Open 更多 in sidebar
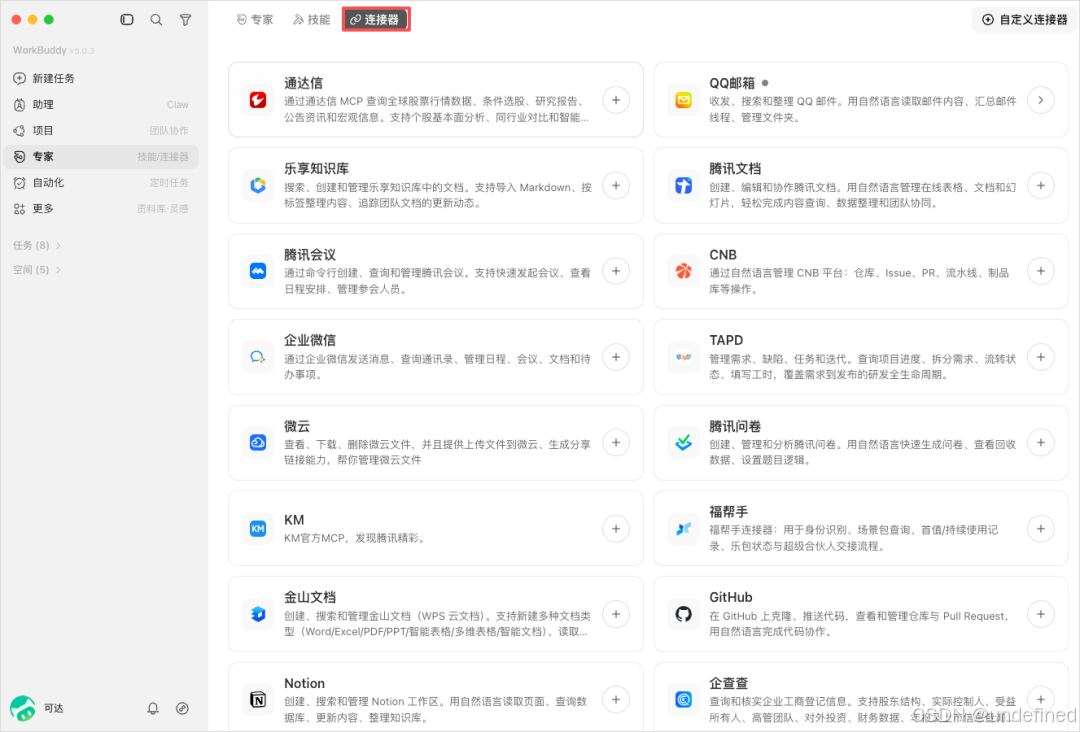This screenshot has width=1080, height=732. click(x=101, y=209)
